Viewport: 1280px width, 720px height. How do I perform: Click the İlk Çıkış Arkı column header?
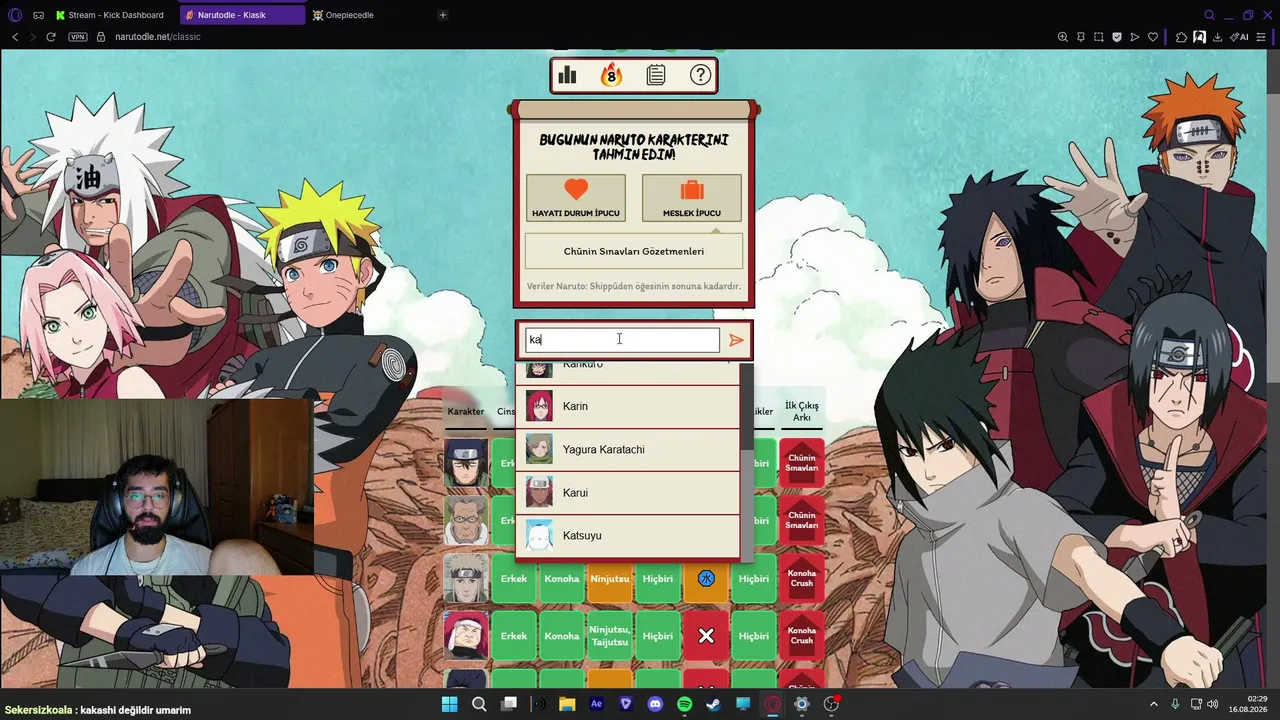pos(802,411)
